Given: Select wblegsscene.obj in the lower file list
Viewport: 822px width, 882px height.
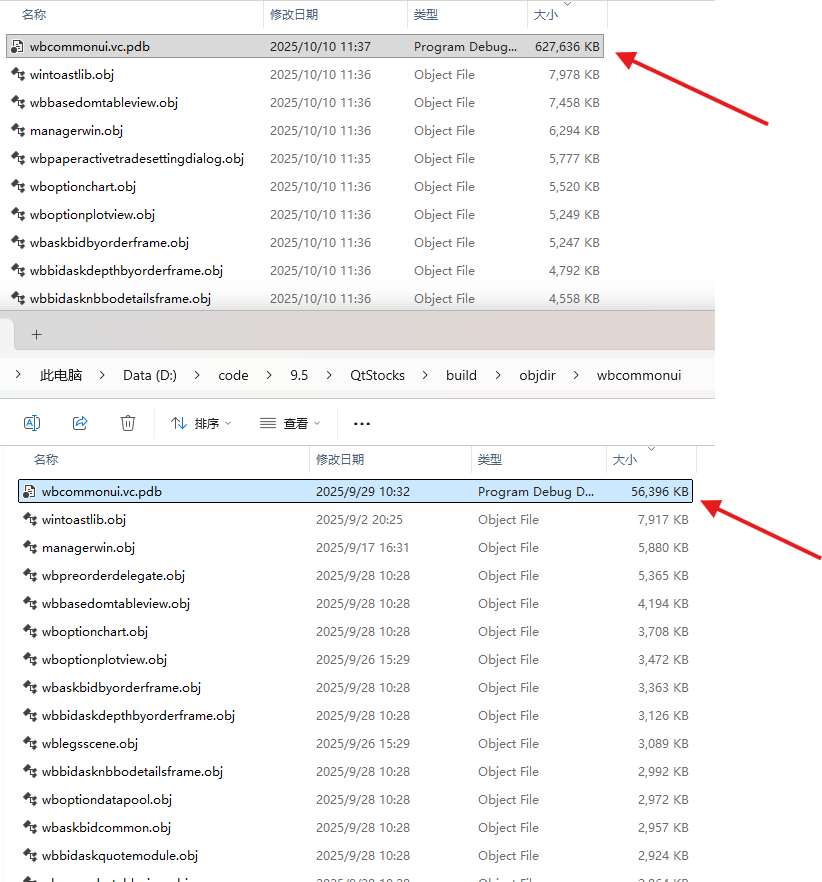Looking at the screenshot, I should click(x=90, y=743).
